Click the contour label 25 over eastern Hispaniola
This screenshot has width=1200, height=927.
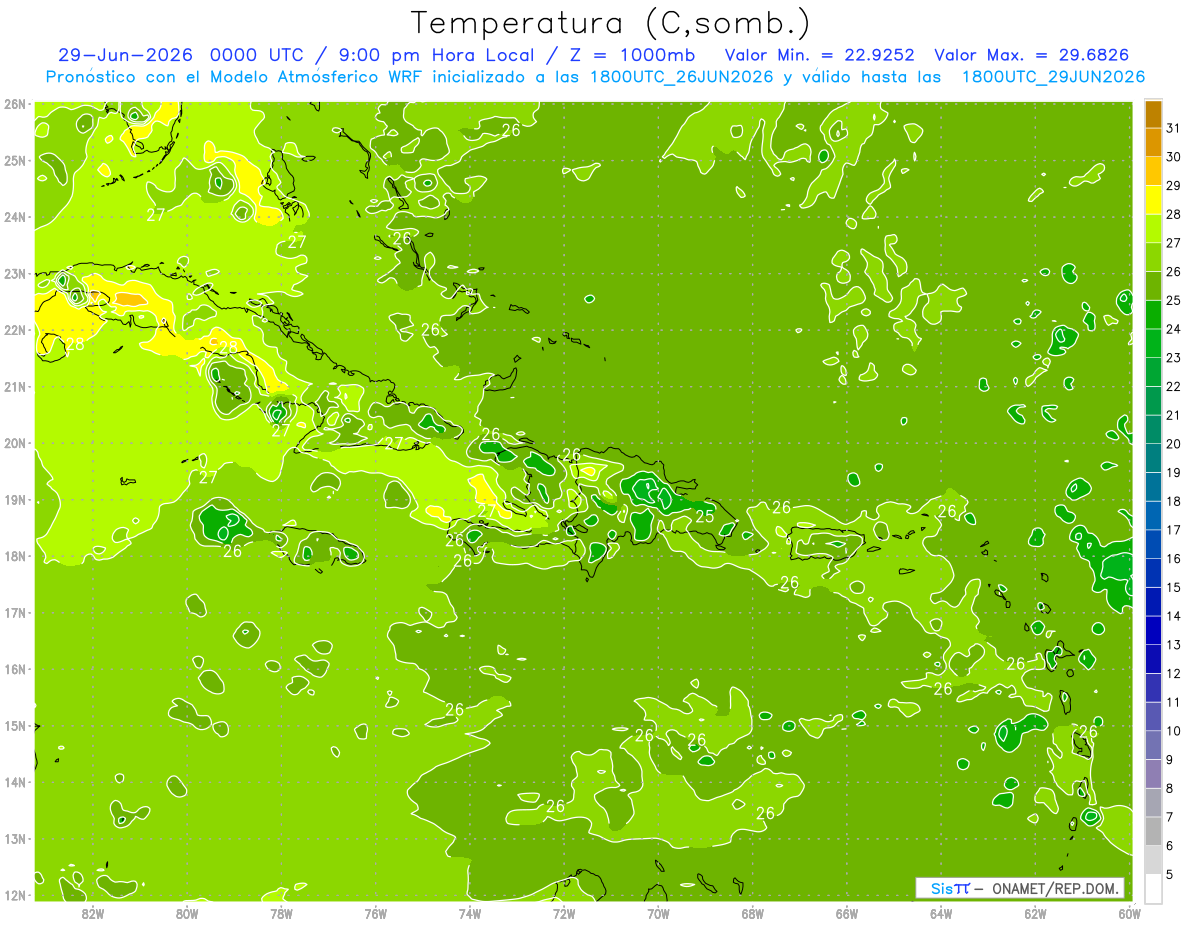pyautogui.click(x=705, y=516)
